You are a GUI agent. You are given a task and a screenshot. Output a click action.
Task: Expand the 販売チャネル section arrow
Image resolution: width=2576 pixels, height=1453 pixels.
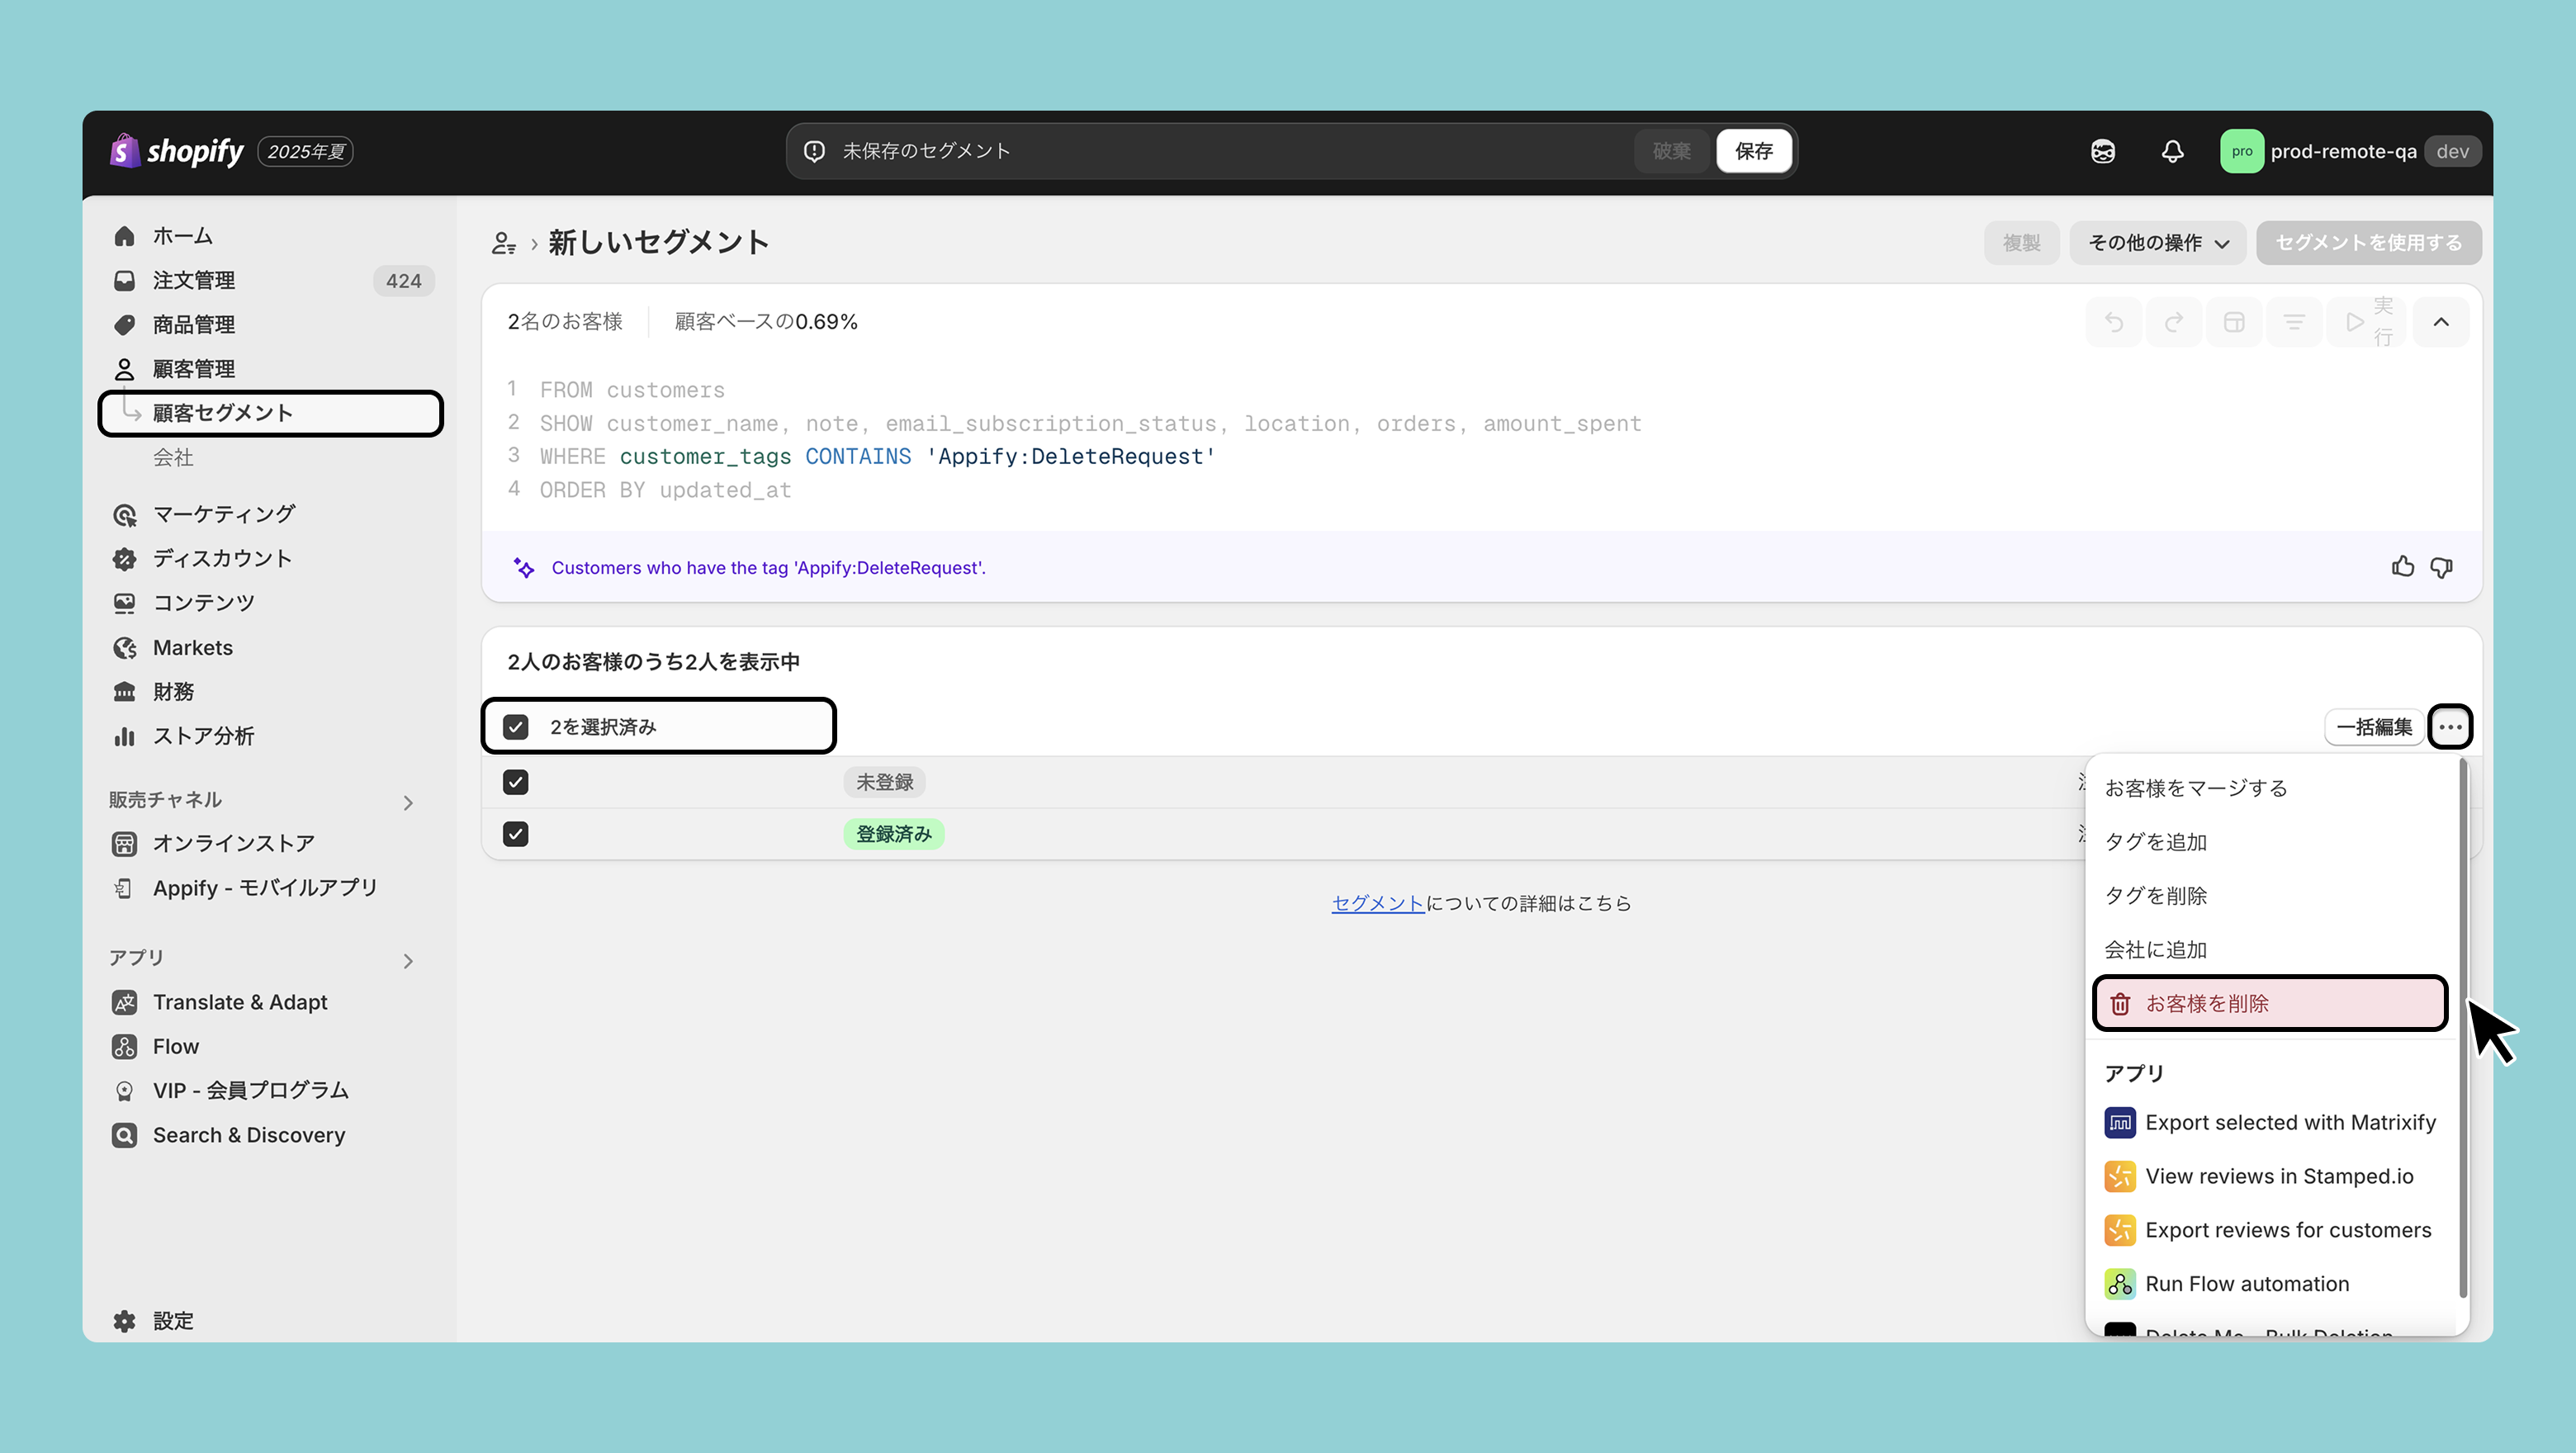point(408,802)
